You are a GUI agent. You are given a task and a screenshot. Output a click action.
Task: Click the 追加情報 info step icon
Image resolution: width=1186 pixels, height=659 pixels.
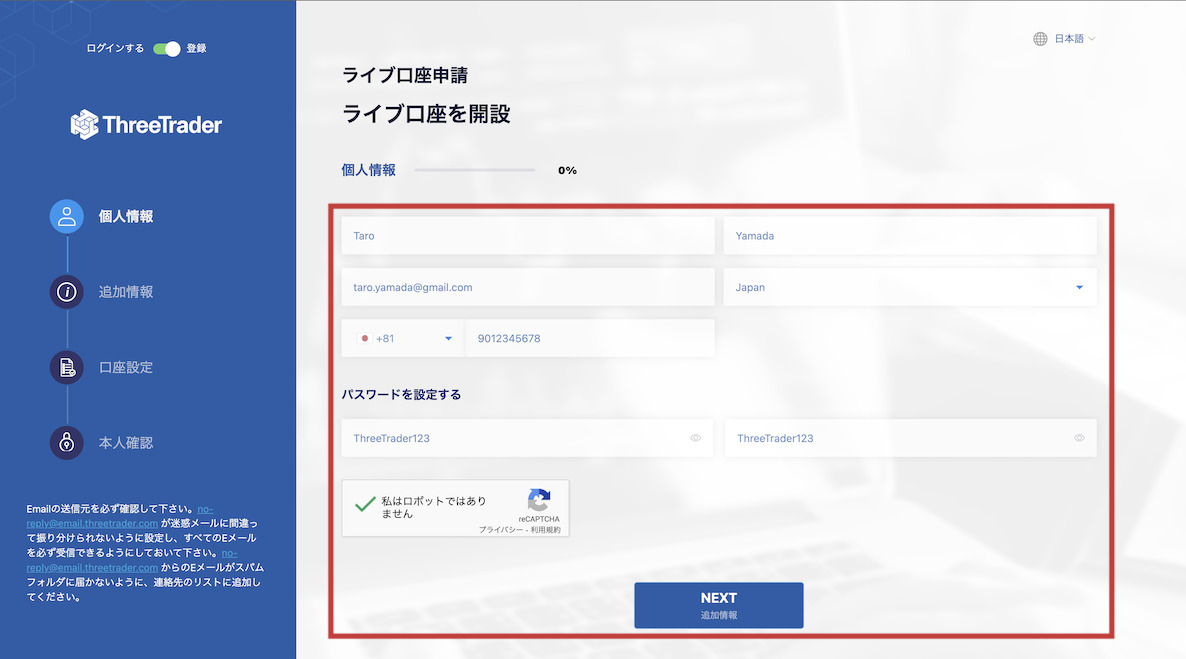pyautogui.click(x=67, y=292)
